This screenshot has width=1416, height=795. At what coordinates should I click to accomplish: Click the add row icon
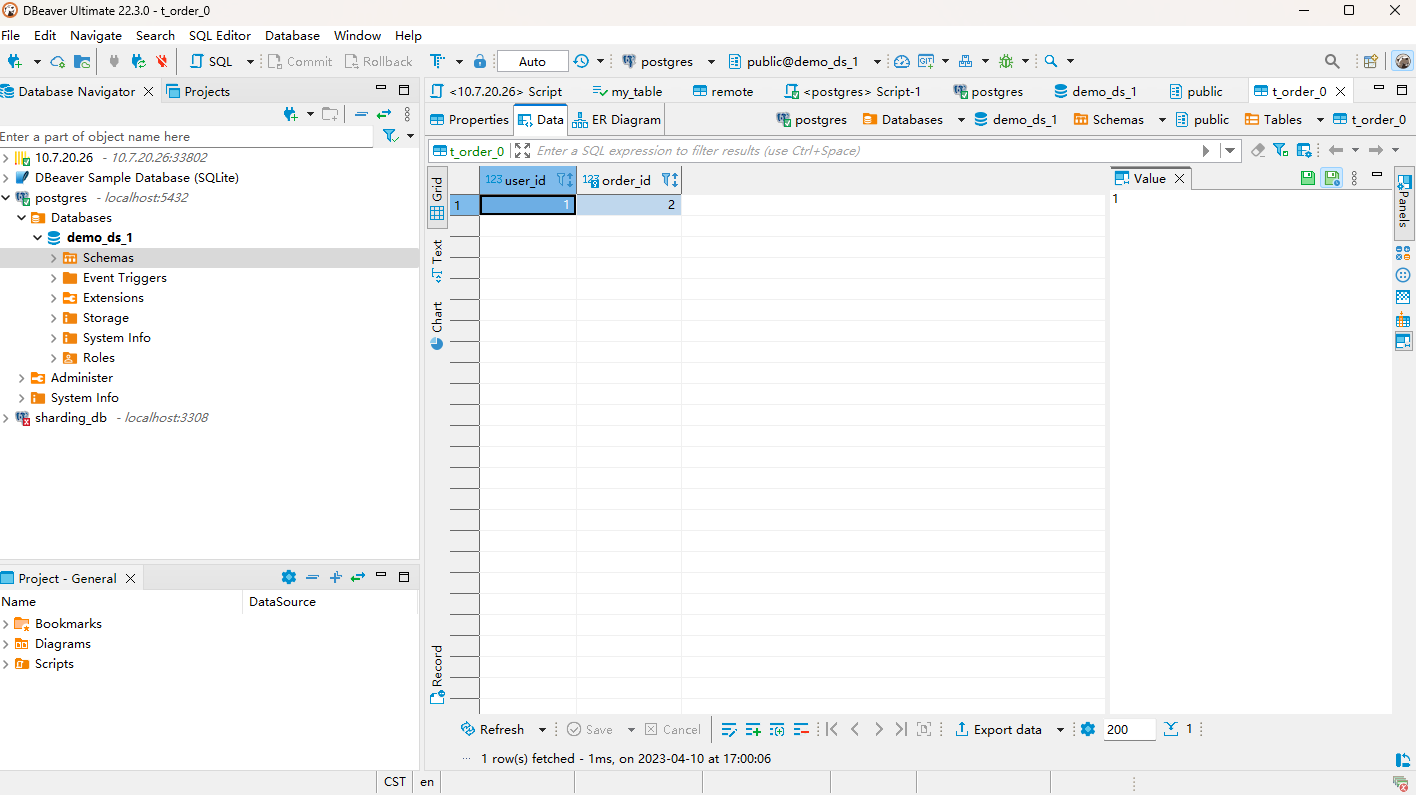pyautogui.click(x=753, y=730)
